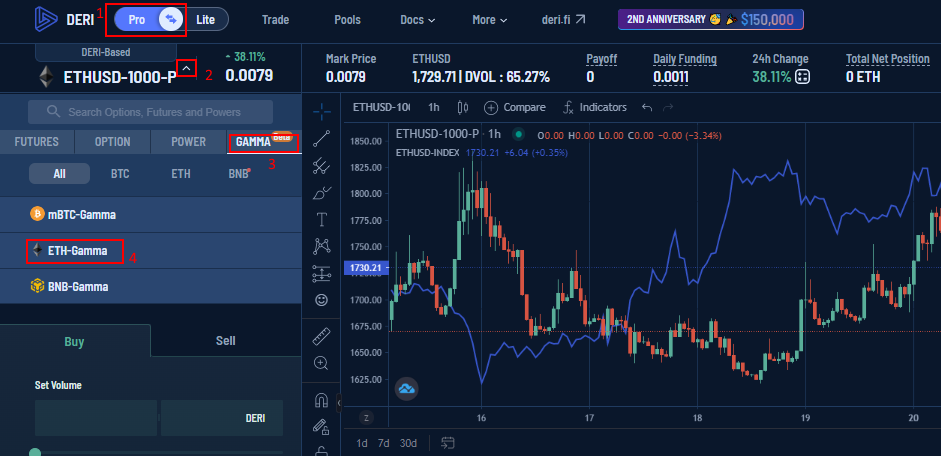Click the lock all drawings icon

click(322, 450)
